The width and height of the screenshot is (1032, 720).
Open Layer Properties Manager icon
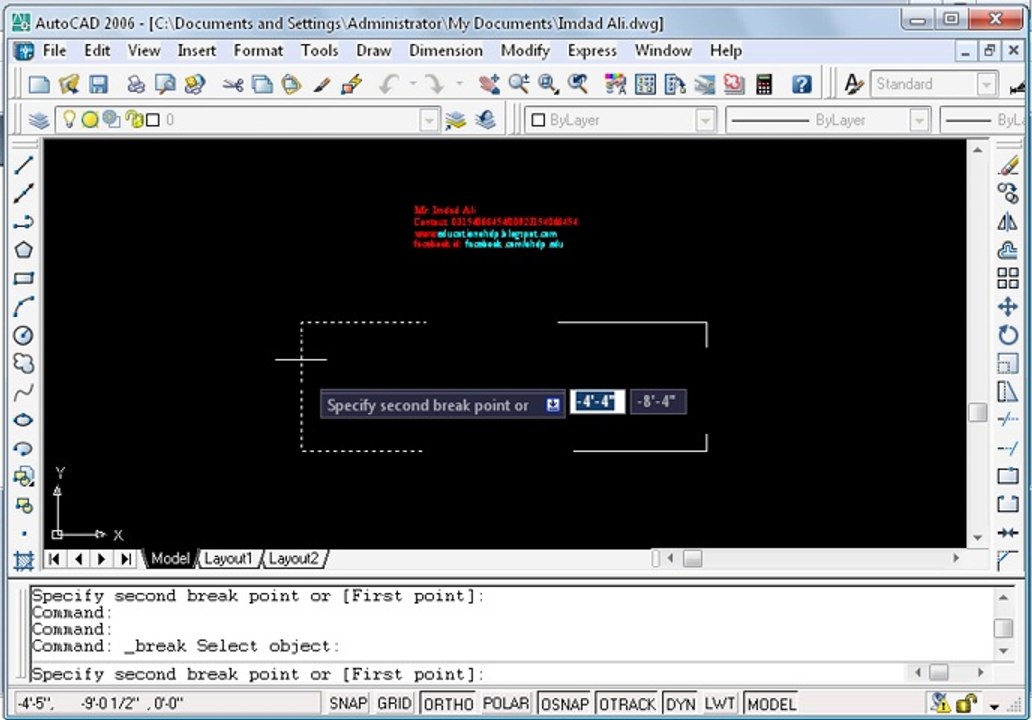(x=39, y=120)
